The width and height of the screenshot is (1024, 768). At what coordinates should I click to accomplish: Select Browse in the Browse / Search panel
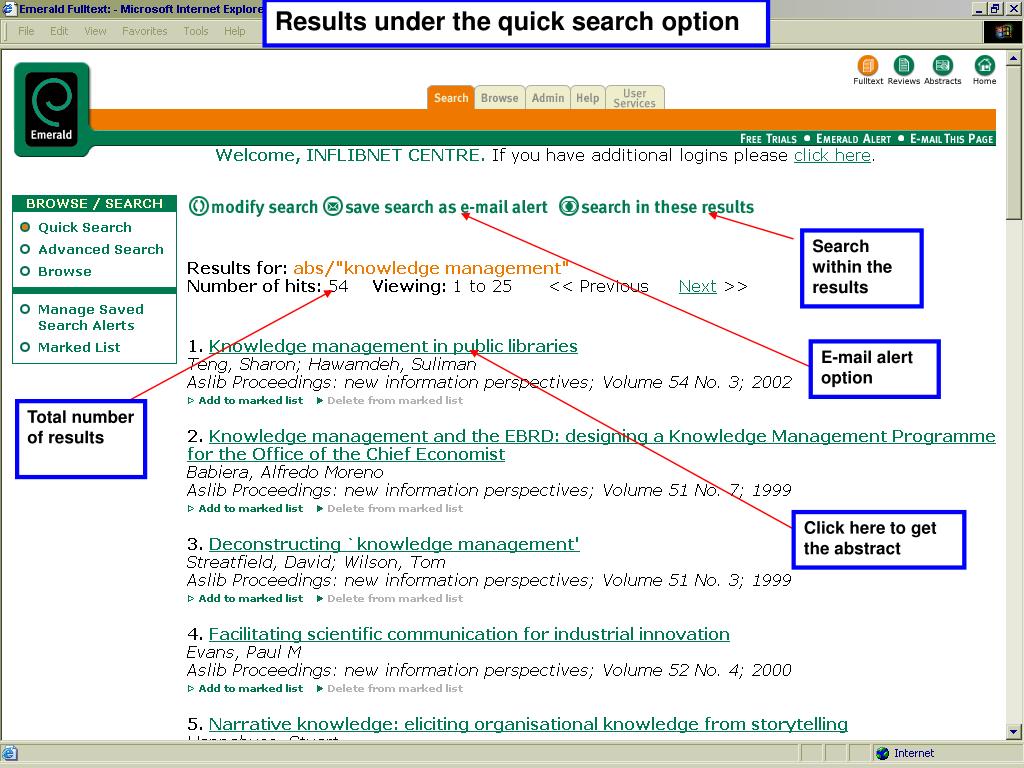(56, 271)
